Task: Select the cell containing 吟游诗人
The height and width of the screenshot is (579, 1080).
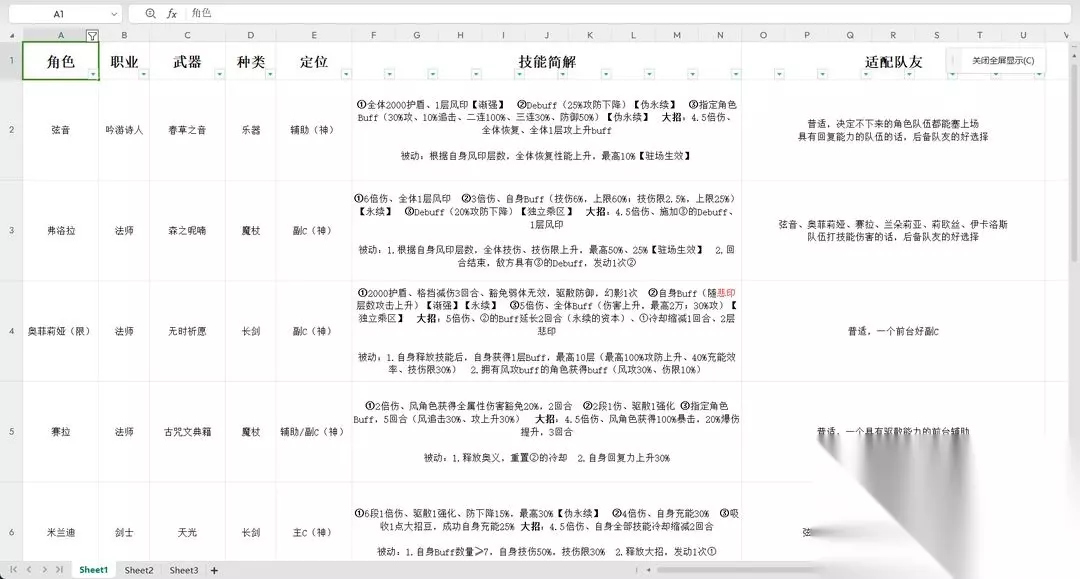Action: [x=124, y=130]
